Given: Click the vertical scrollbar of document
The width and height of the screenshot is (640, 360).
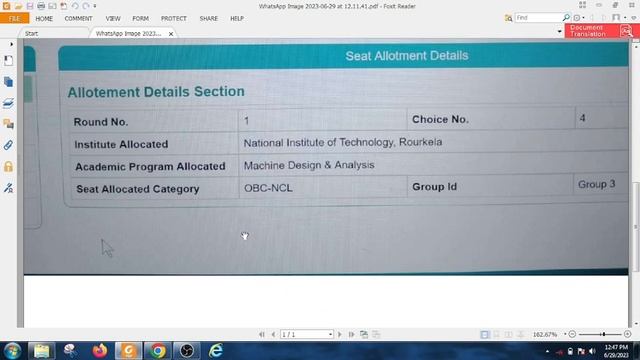Looking at the screenshot, I should click(636, 227).
